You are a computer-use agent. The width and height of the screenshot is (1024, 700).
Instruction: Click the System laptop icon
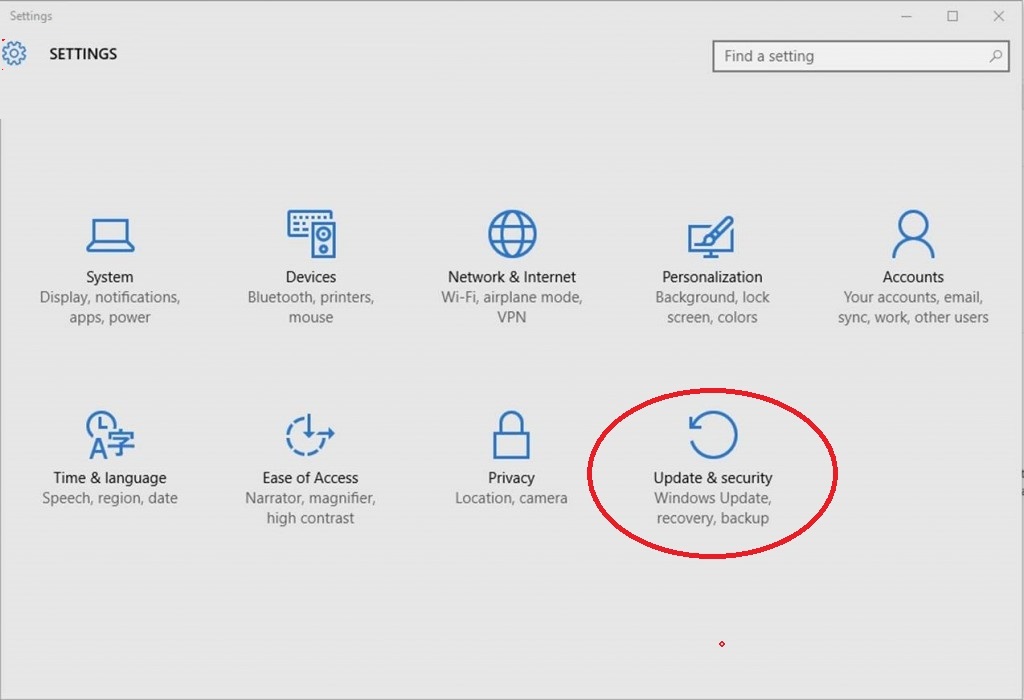click(x=110, y=235)
